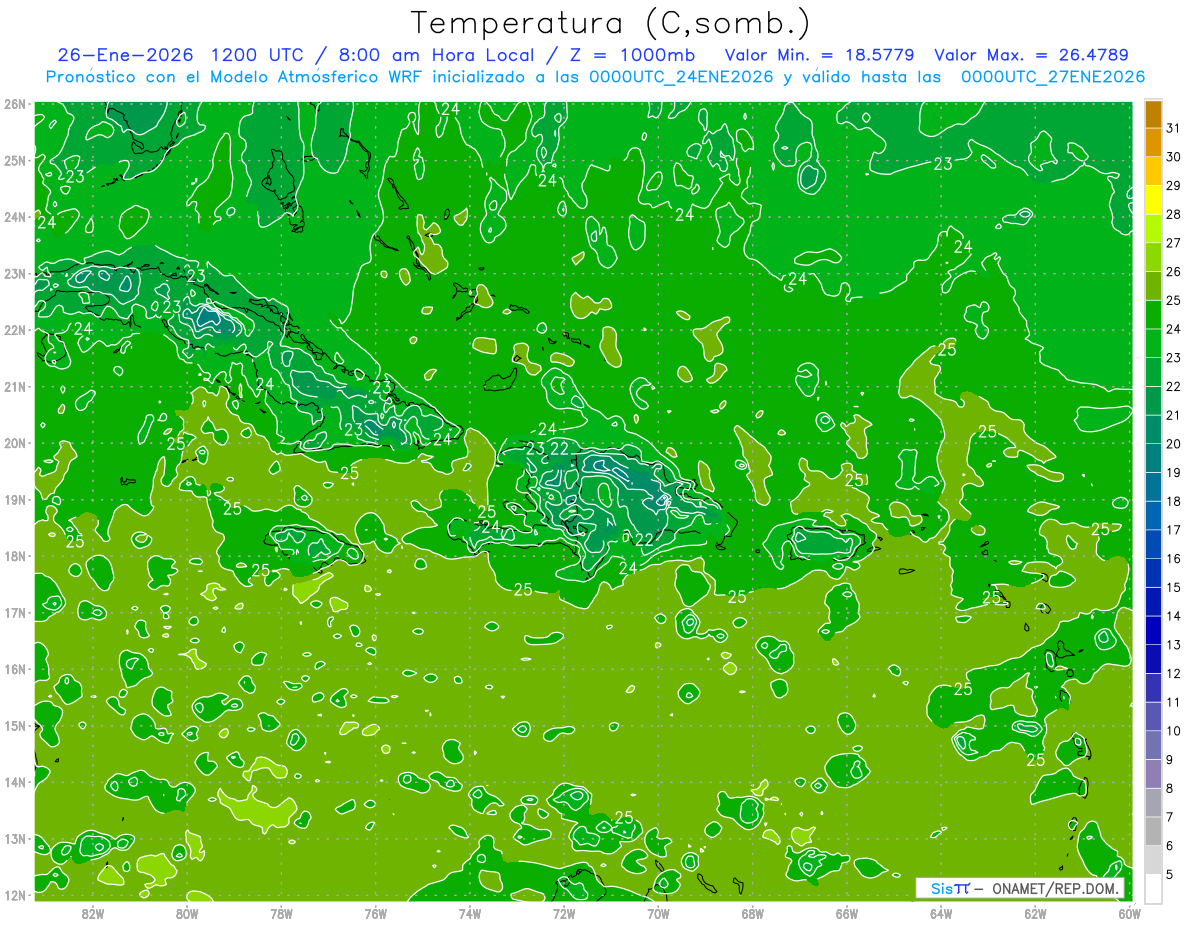Select the legend segment between 19 and 20
Image resolution: width=1200 pixels, height=927 pixels.
tap(1153, 459)
